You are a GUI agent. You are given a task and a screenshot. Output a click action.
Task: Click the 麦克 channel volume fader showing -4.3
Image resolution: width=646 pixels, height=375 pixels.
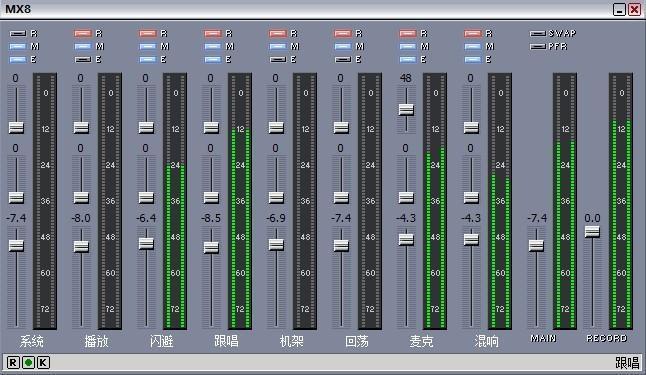tap(406, 239)
